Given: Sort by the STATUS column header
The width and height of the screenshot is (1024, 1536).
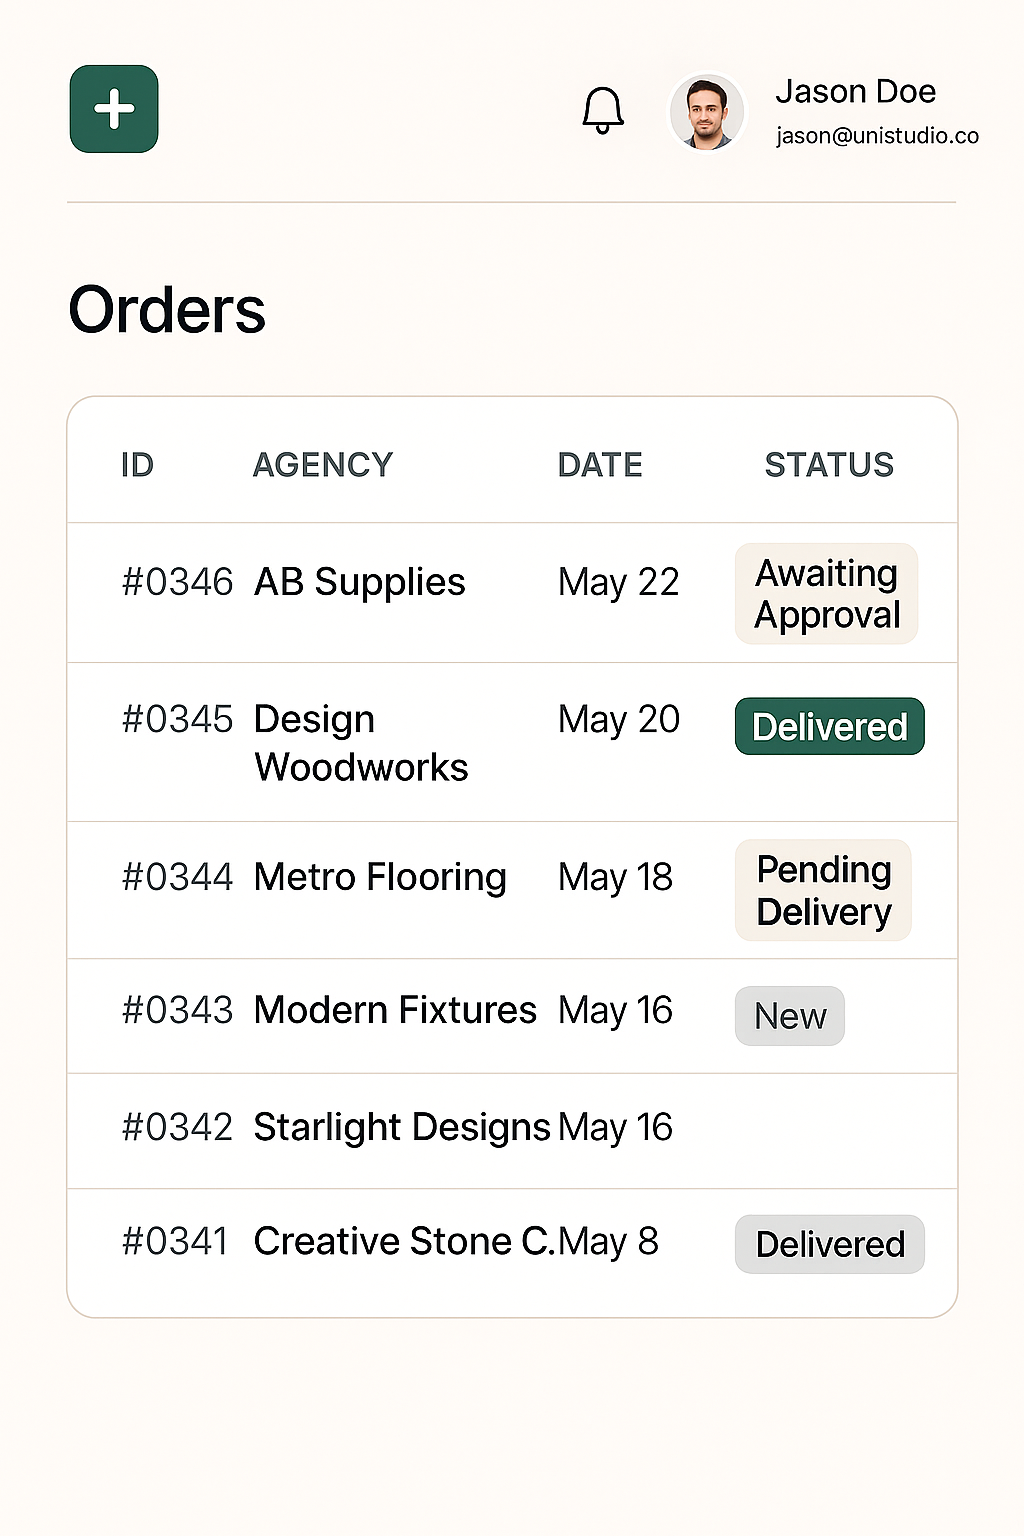Looking at the screenshot, I should point(829,465).
